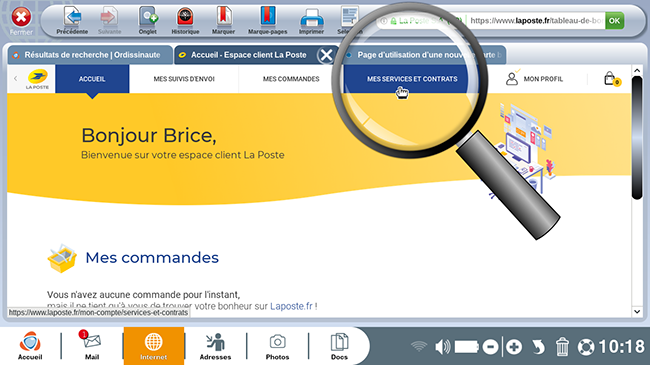This screenshot has width=650, height=365.
Task: Click the scroll down arrow
Action: 637,311
